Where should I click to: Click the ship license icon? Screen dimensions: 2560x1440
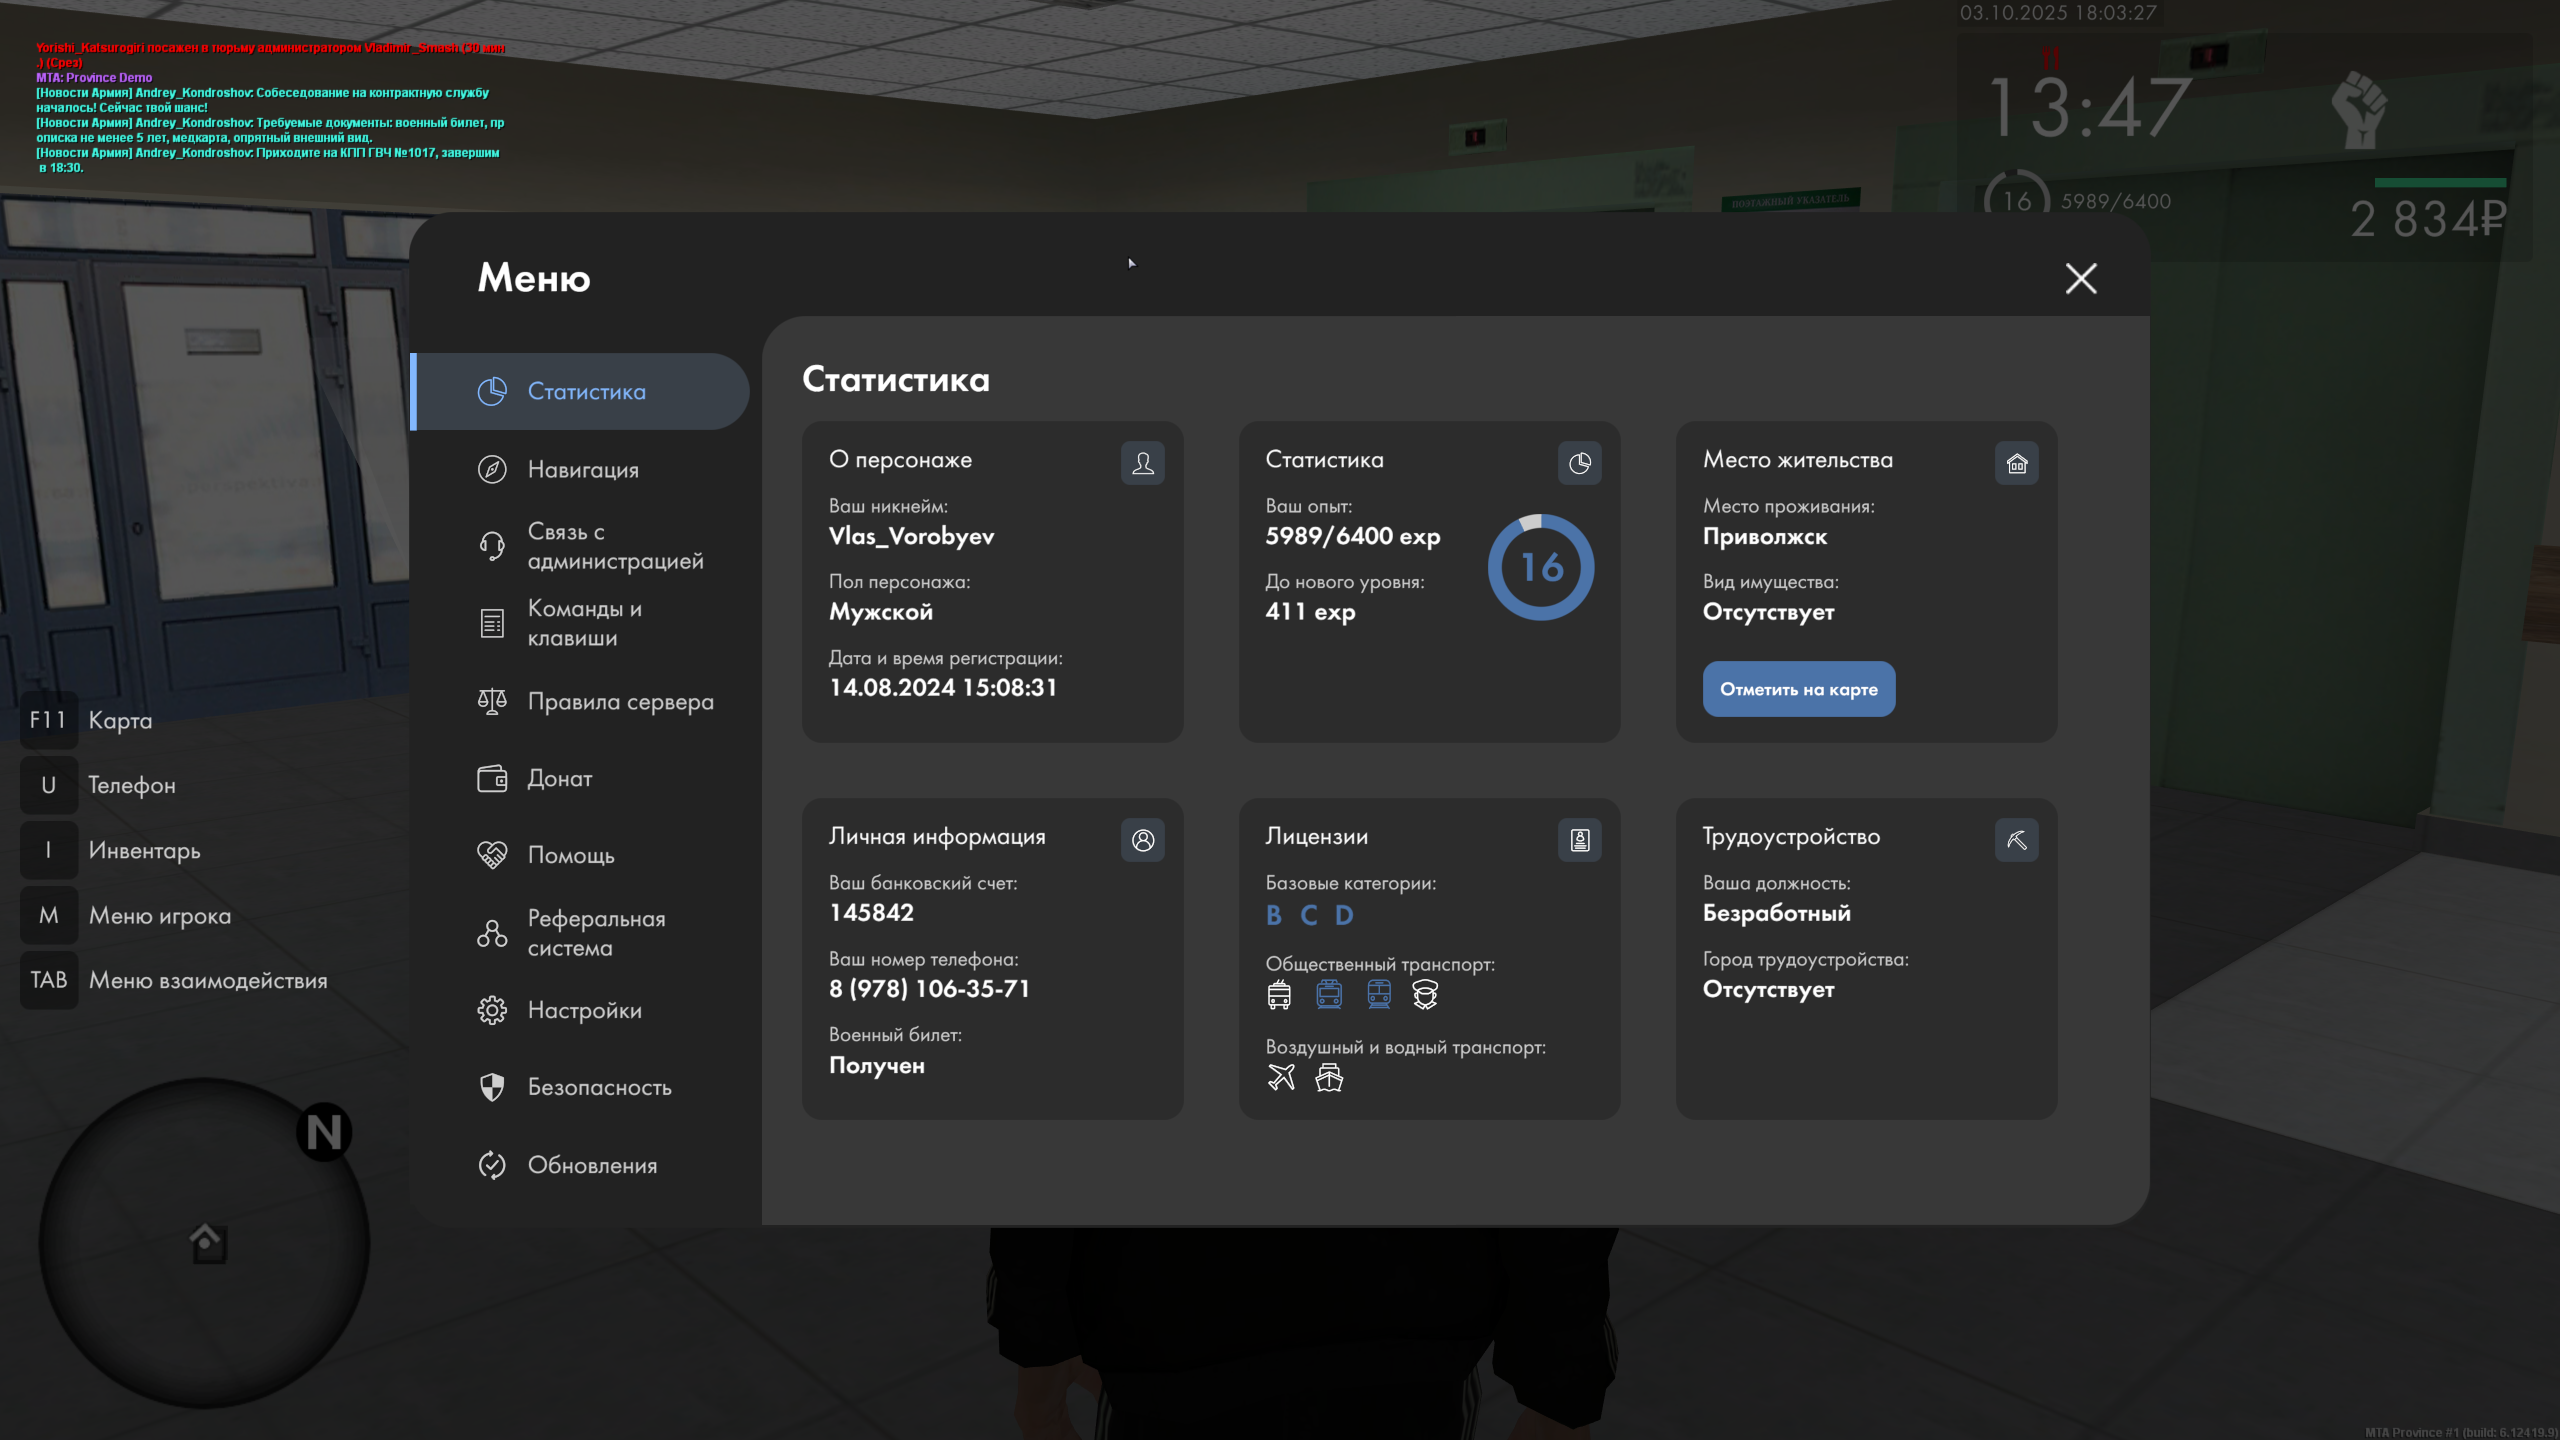coord(1329,1077)
